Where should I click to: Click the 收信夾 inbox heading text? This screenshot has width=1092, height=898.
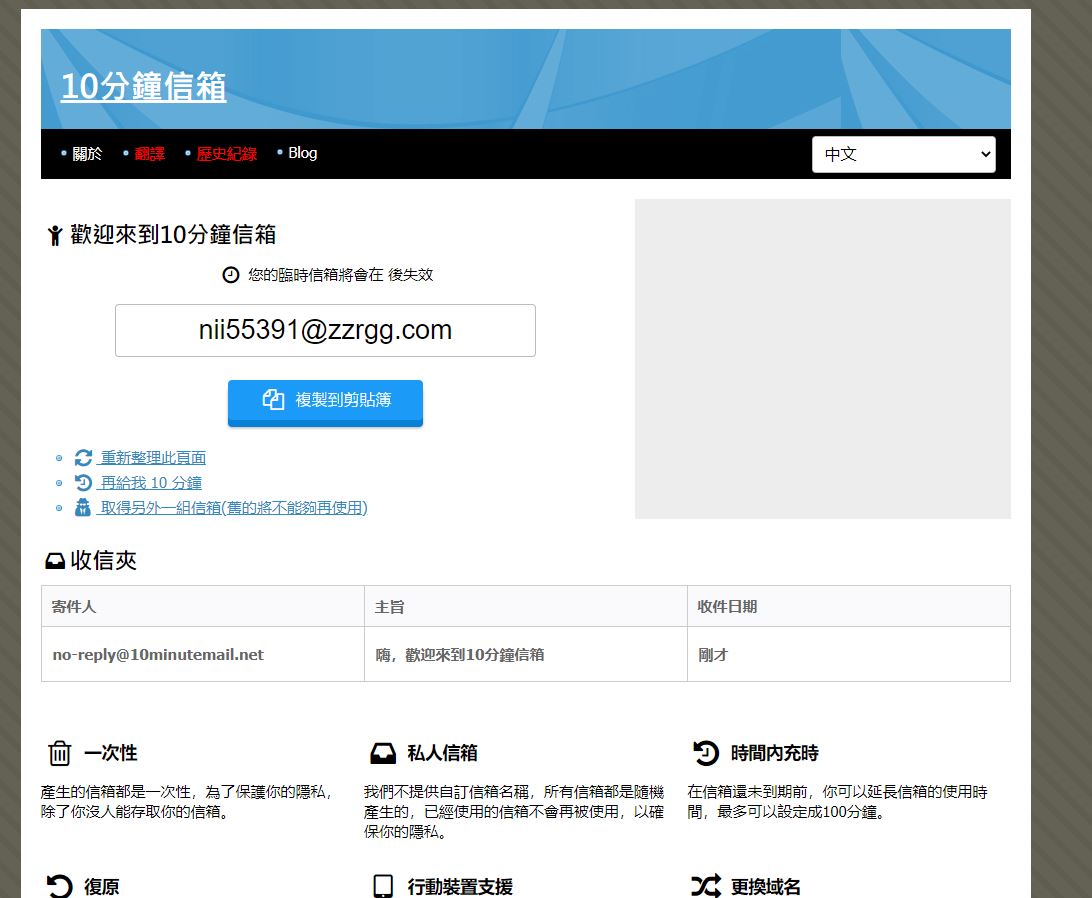103,561
